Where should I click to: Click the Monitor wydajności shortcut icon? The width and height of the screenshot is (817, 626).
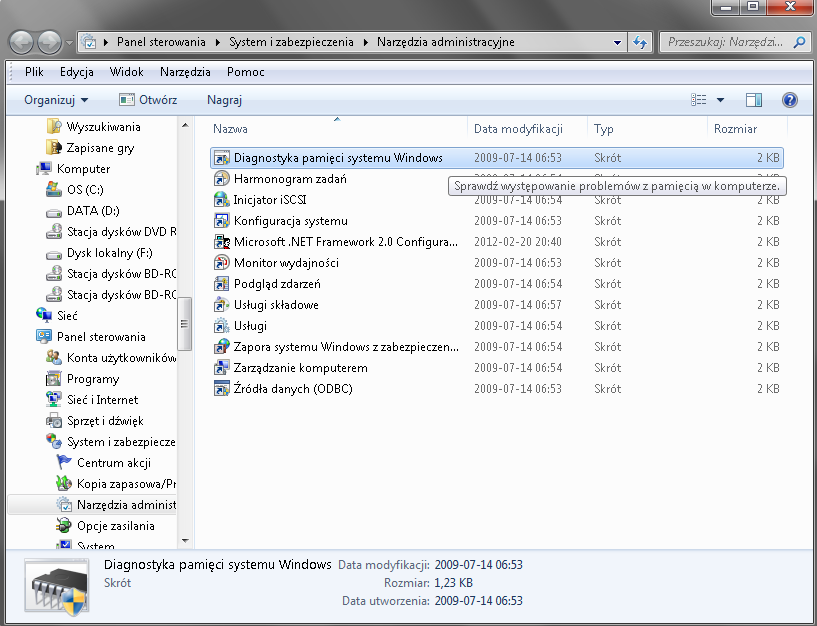coord(223,263)
